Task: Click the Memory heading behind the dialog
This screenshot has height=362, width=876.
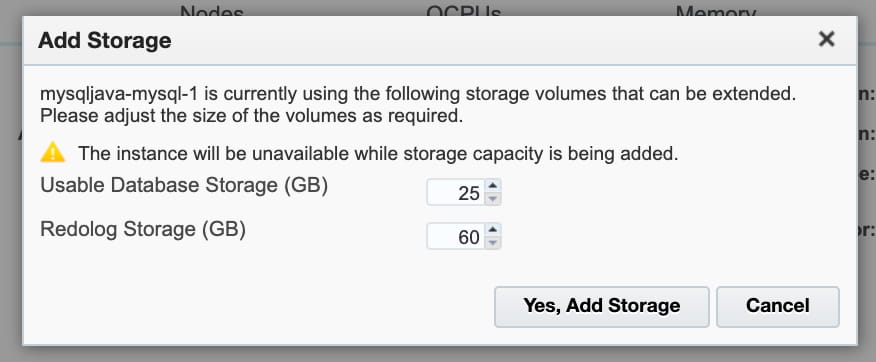Action: point(716,10)
